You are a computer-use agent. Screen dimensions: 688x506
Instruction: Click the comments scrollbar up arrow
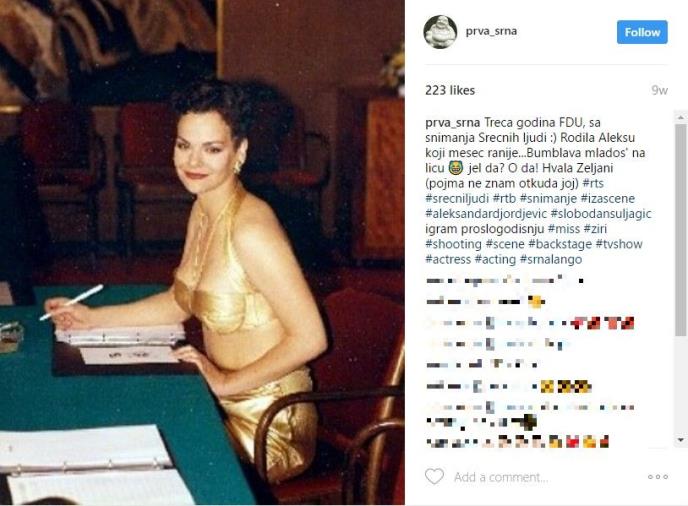(x=681, y=117)
